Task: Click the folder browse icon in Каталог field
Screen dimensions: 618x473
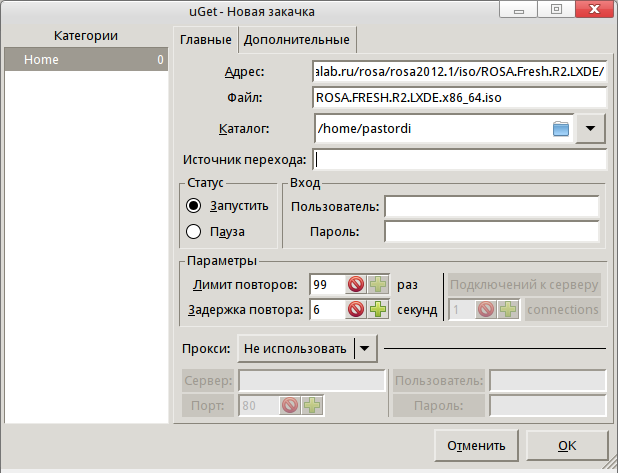Action: point(560,128)
